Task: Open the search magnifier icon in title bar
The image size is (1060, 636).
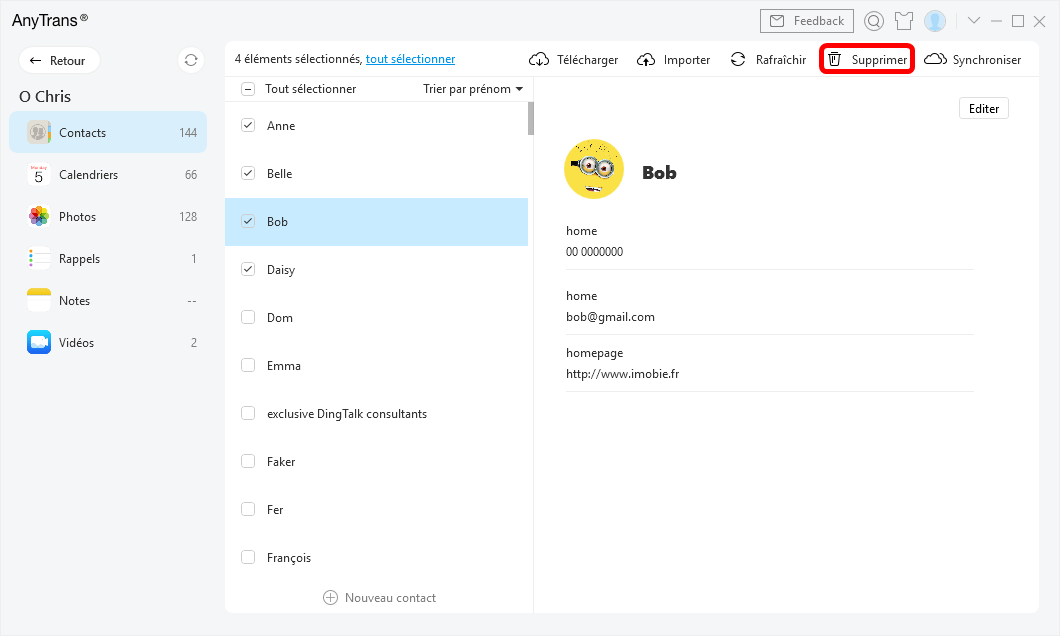Action: click(x=874, y=21)
